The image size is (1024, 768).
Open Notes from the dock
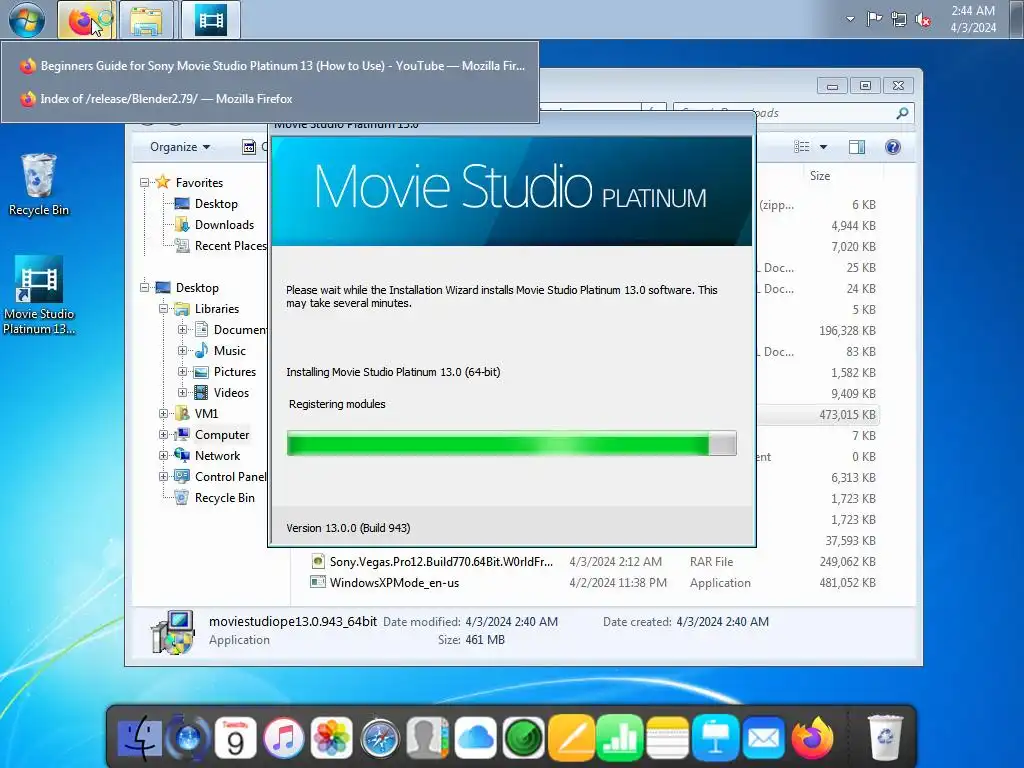pyautogui.click(x=667, y=739)
